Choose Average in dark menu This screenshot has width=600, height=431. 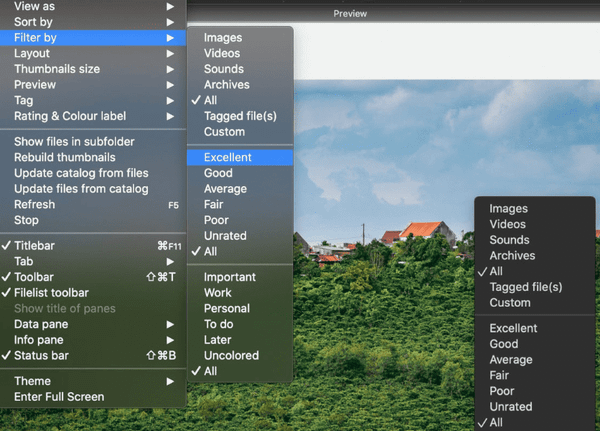(x=535, y=360)
